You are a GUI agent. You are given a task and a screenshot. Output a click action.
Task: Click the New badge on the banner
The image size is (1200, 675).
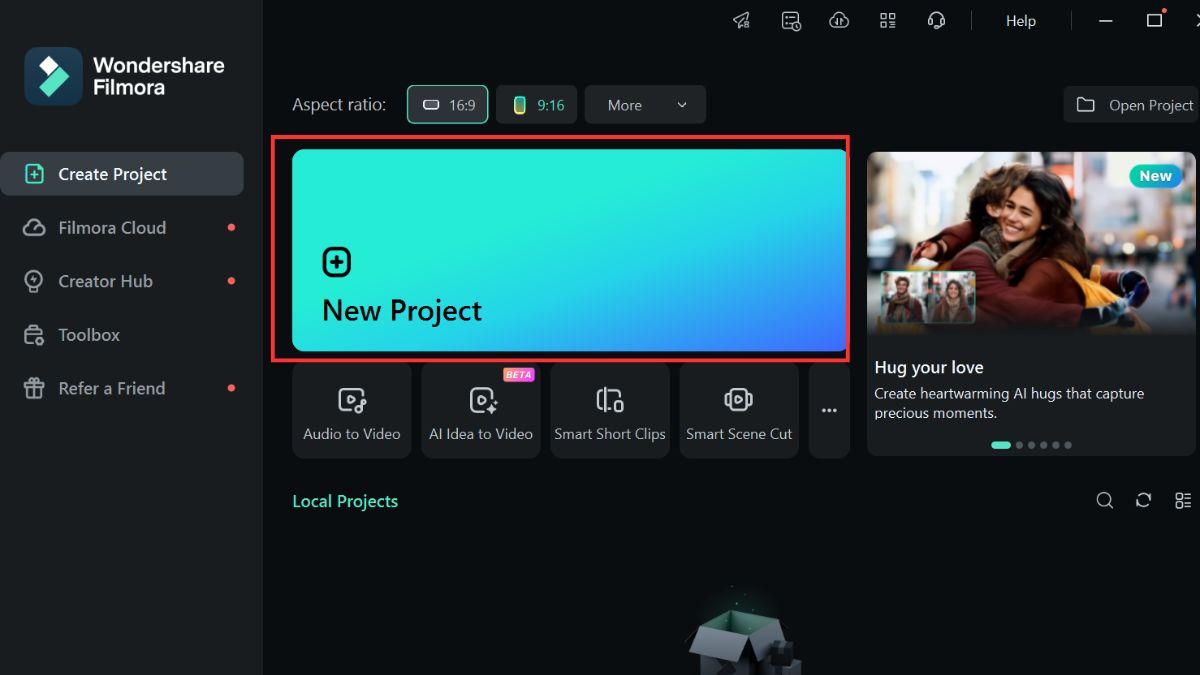pos(1155,176)
